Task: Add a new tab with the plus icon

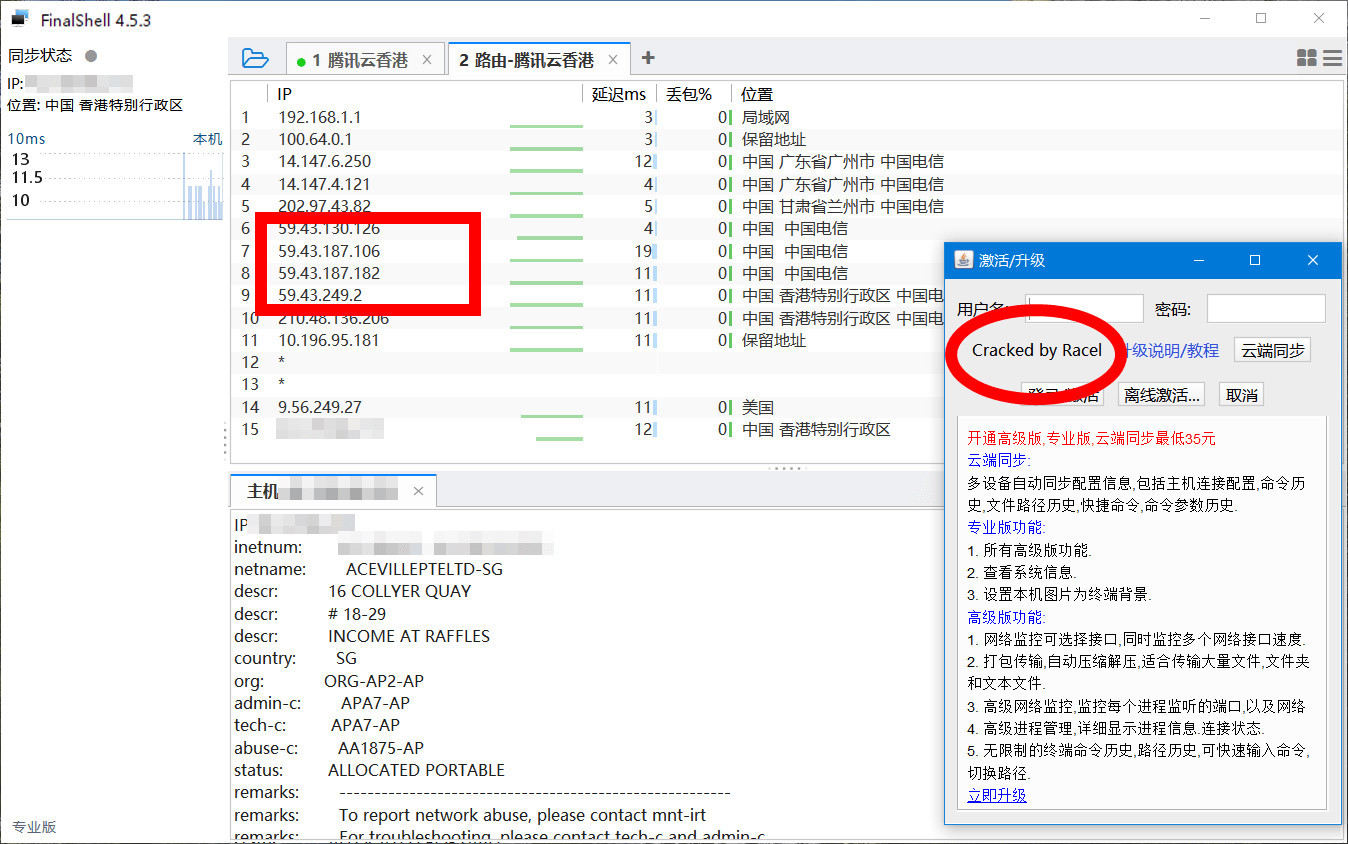Action: pos(648,58)
